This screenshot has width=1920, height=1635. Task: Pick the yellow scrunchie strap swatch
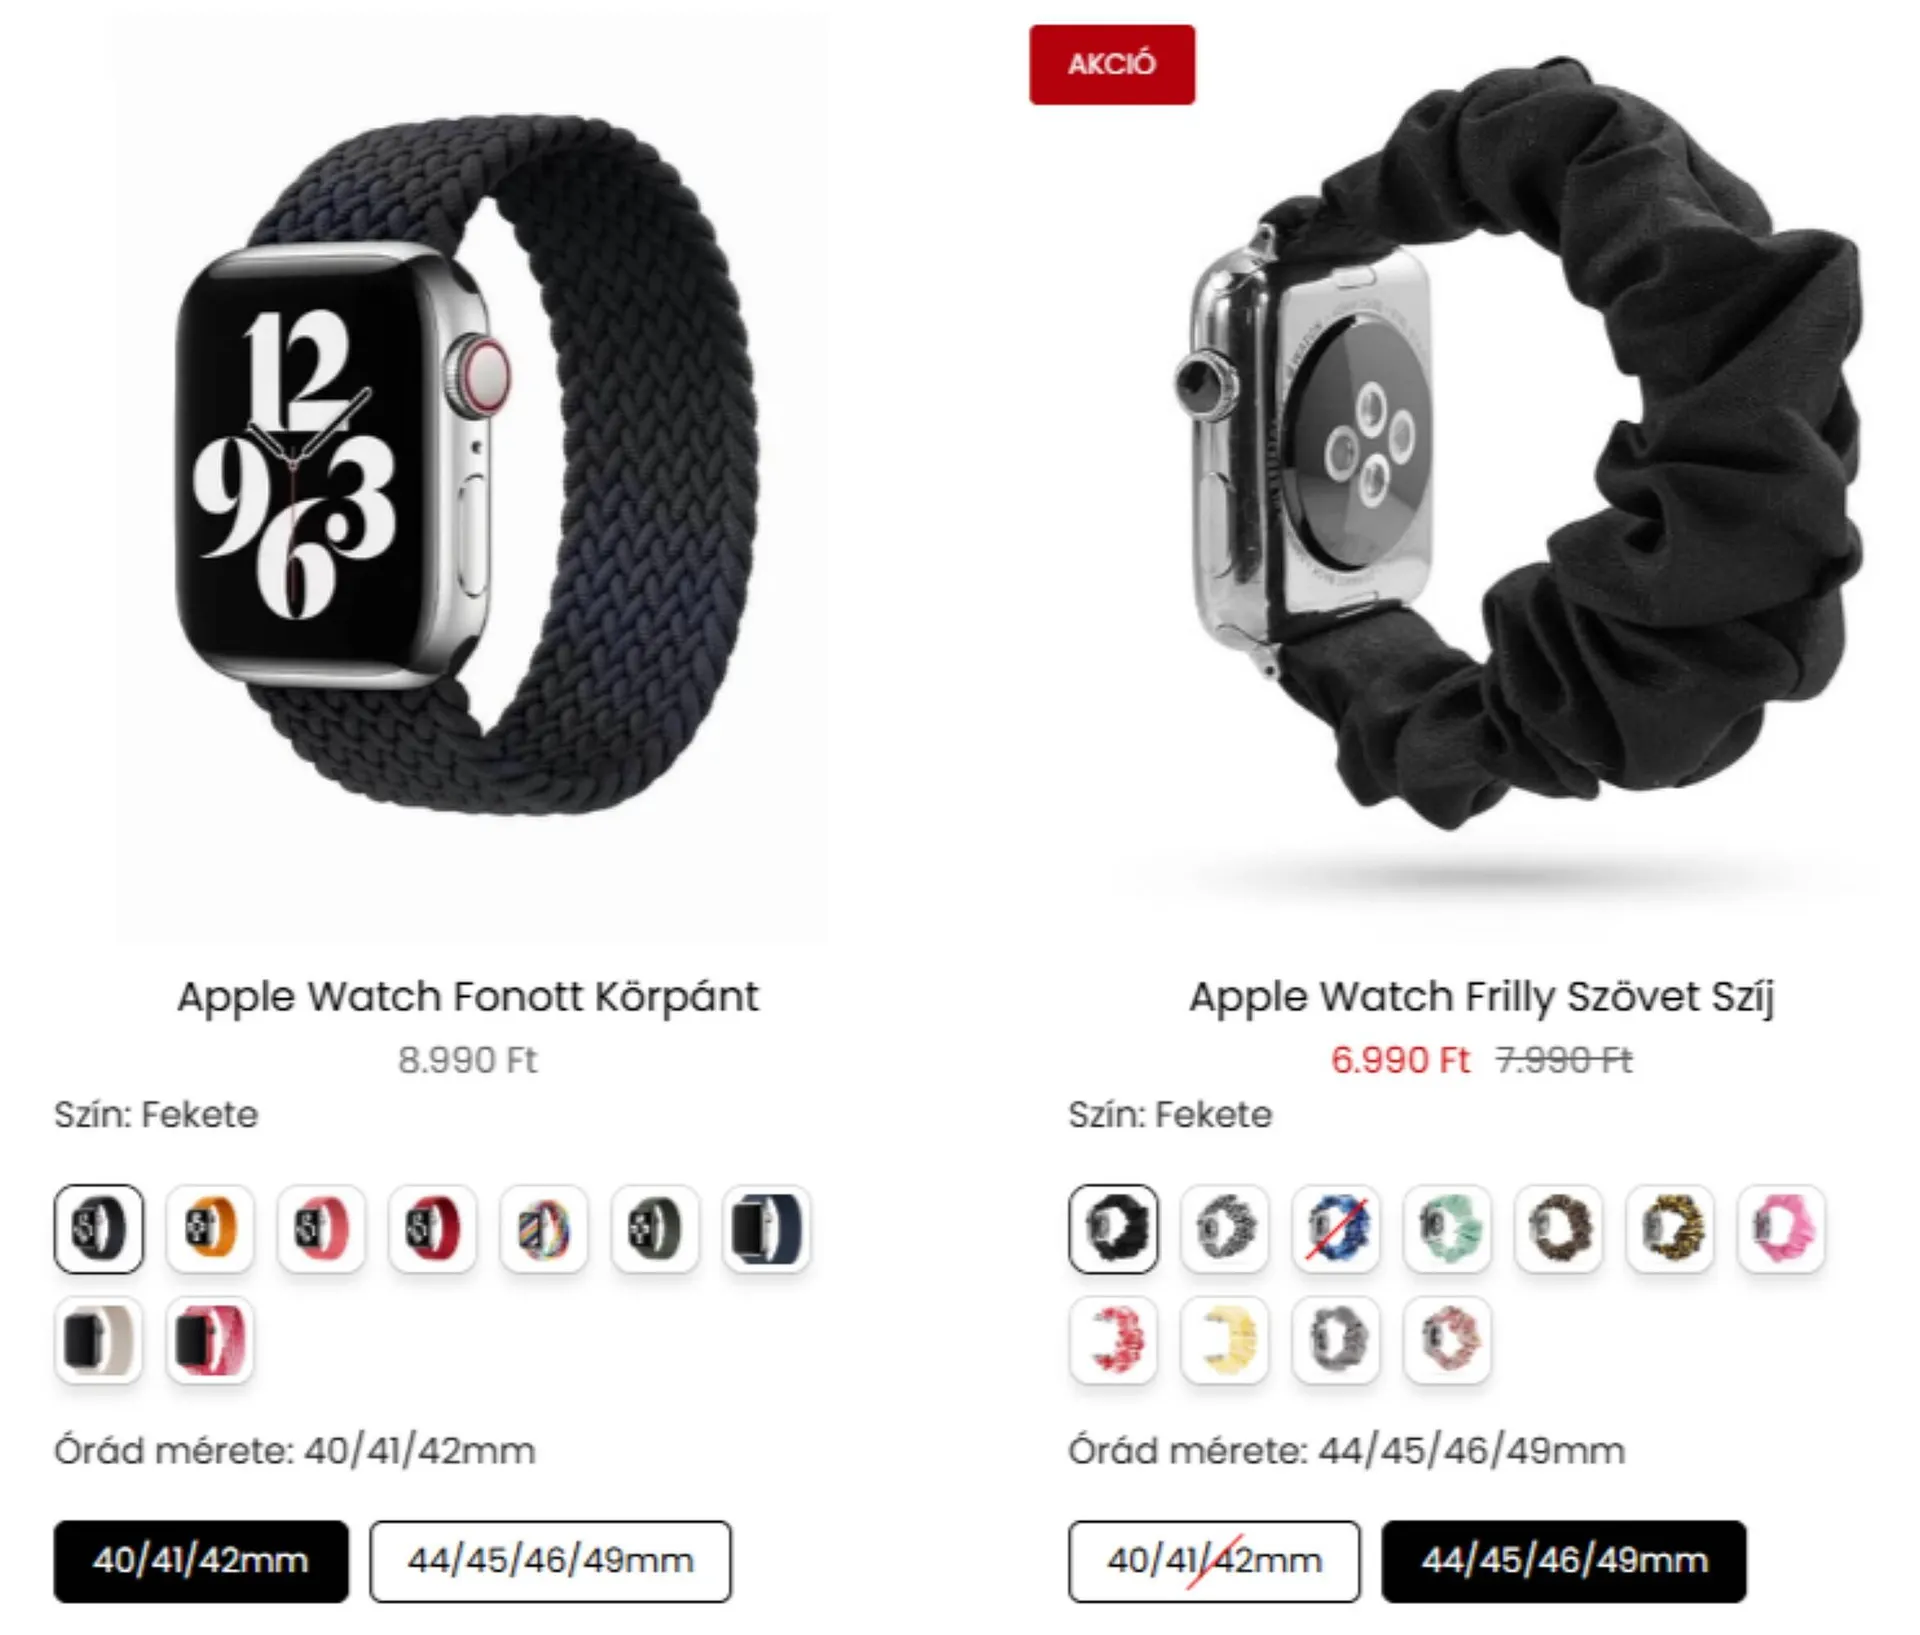click(x=1225, y=1340)
